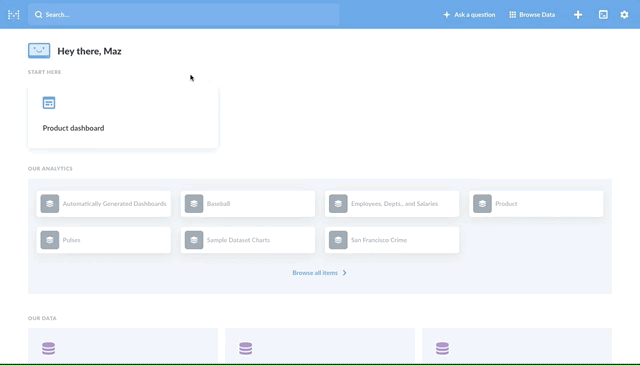Click the Pulses collection icon

pos(50,240)
